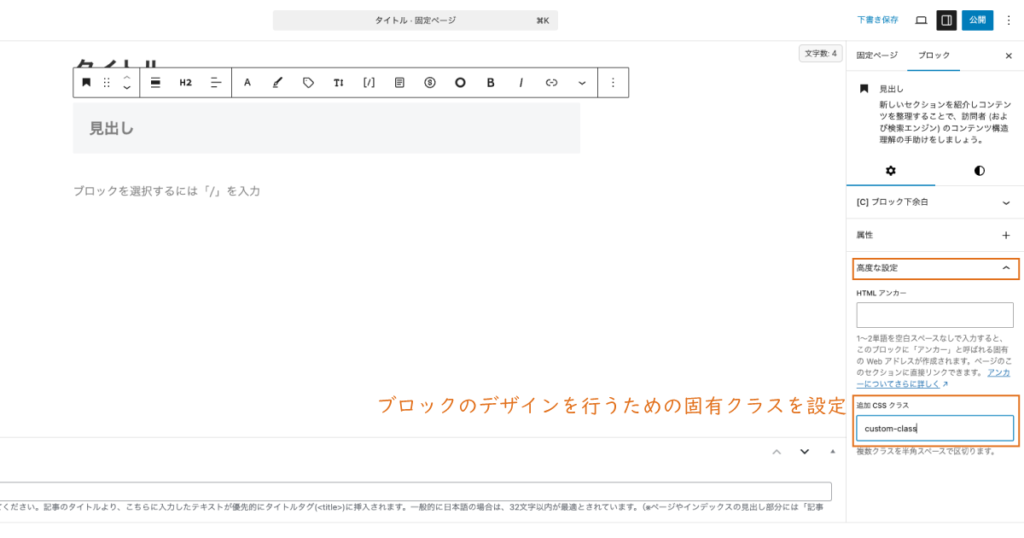Insert a link using chain icon
Image resolution: width=1024 pixels, height=538 pixels.
[x=551, y=82]
